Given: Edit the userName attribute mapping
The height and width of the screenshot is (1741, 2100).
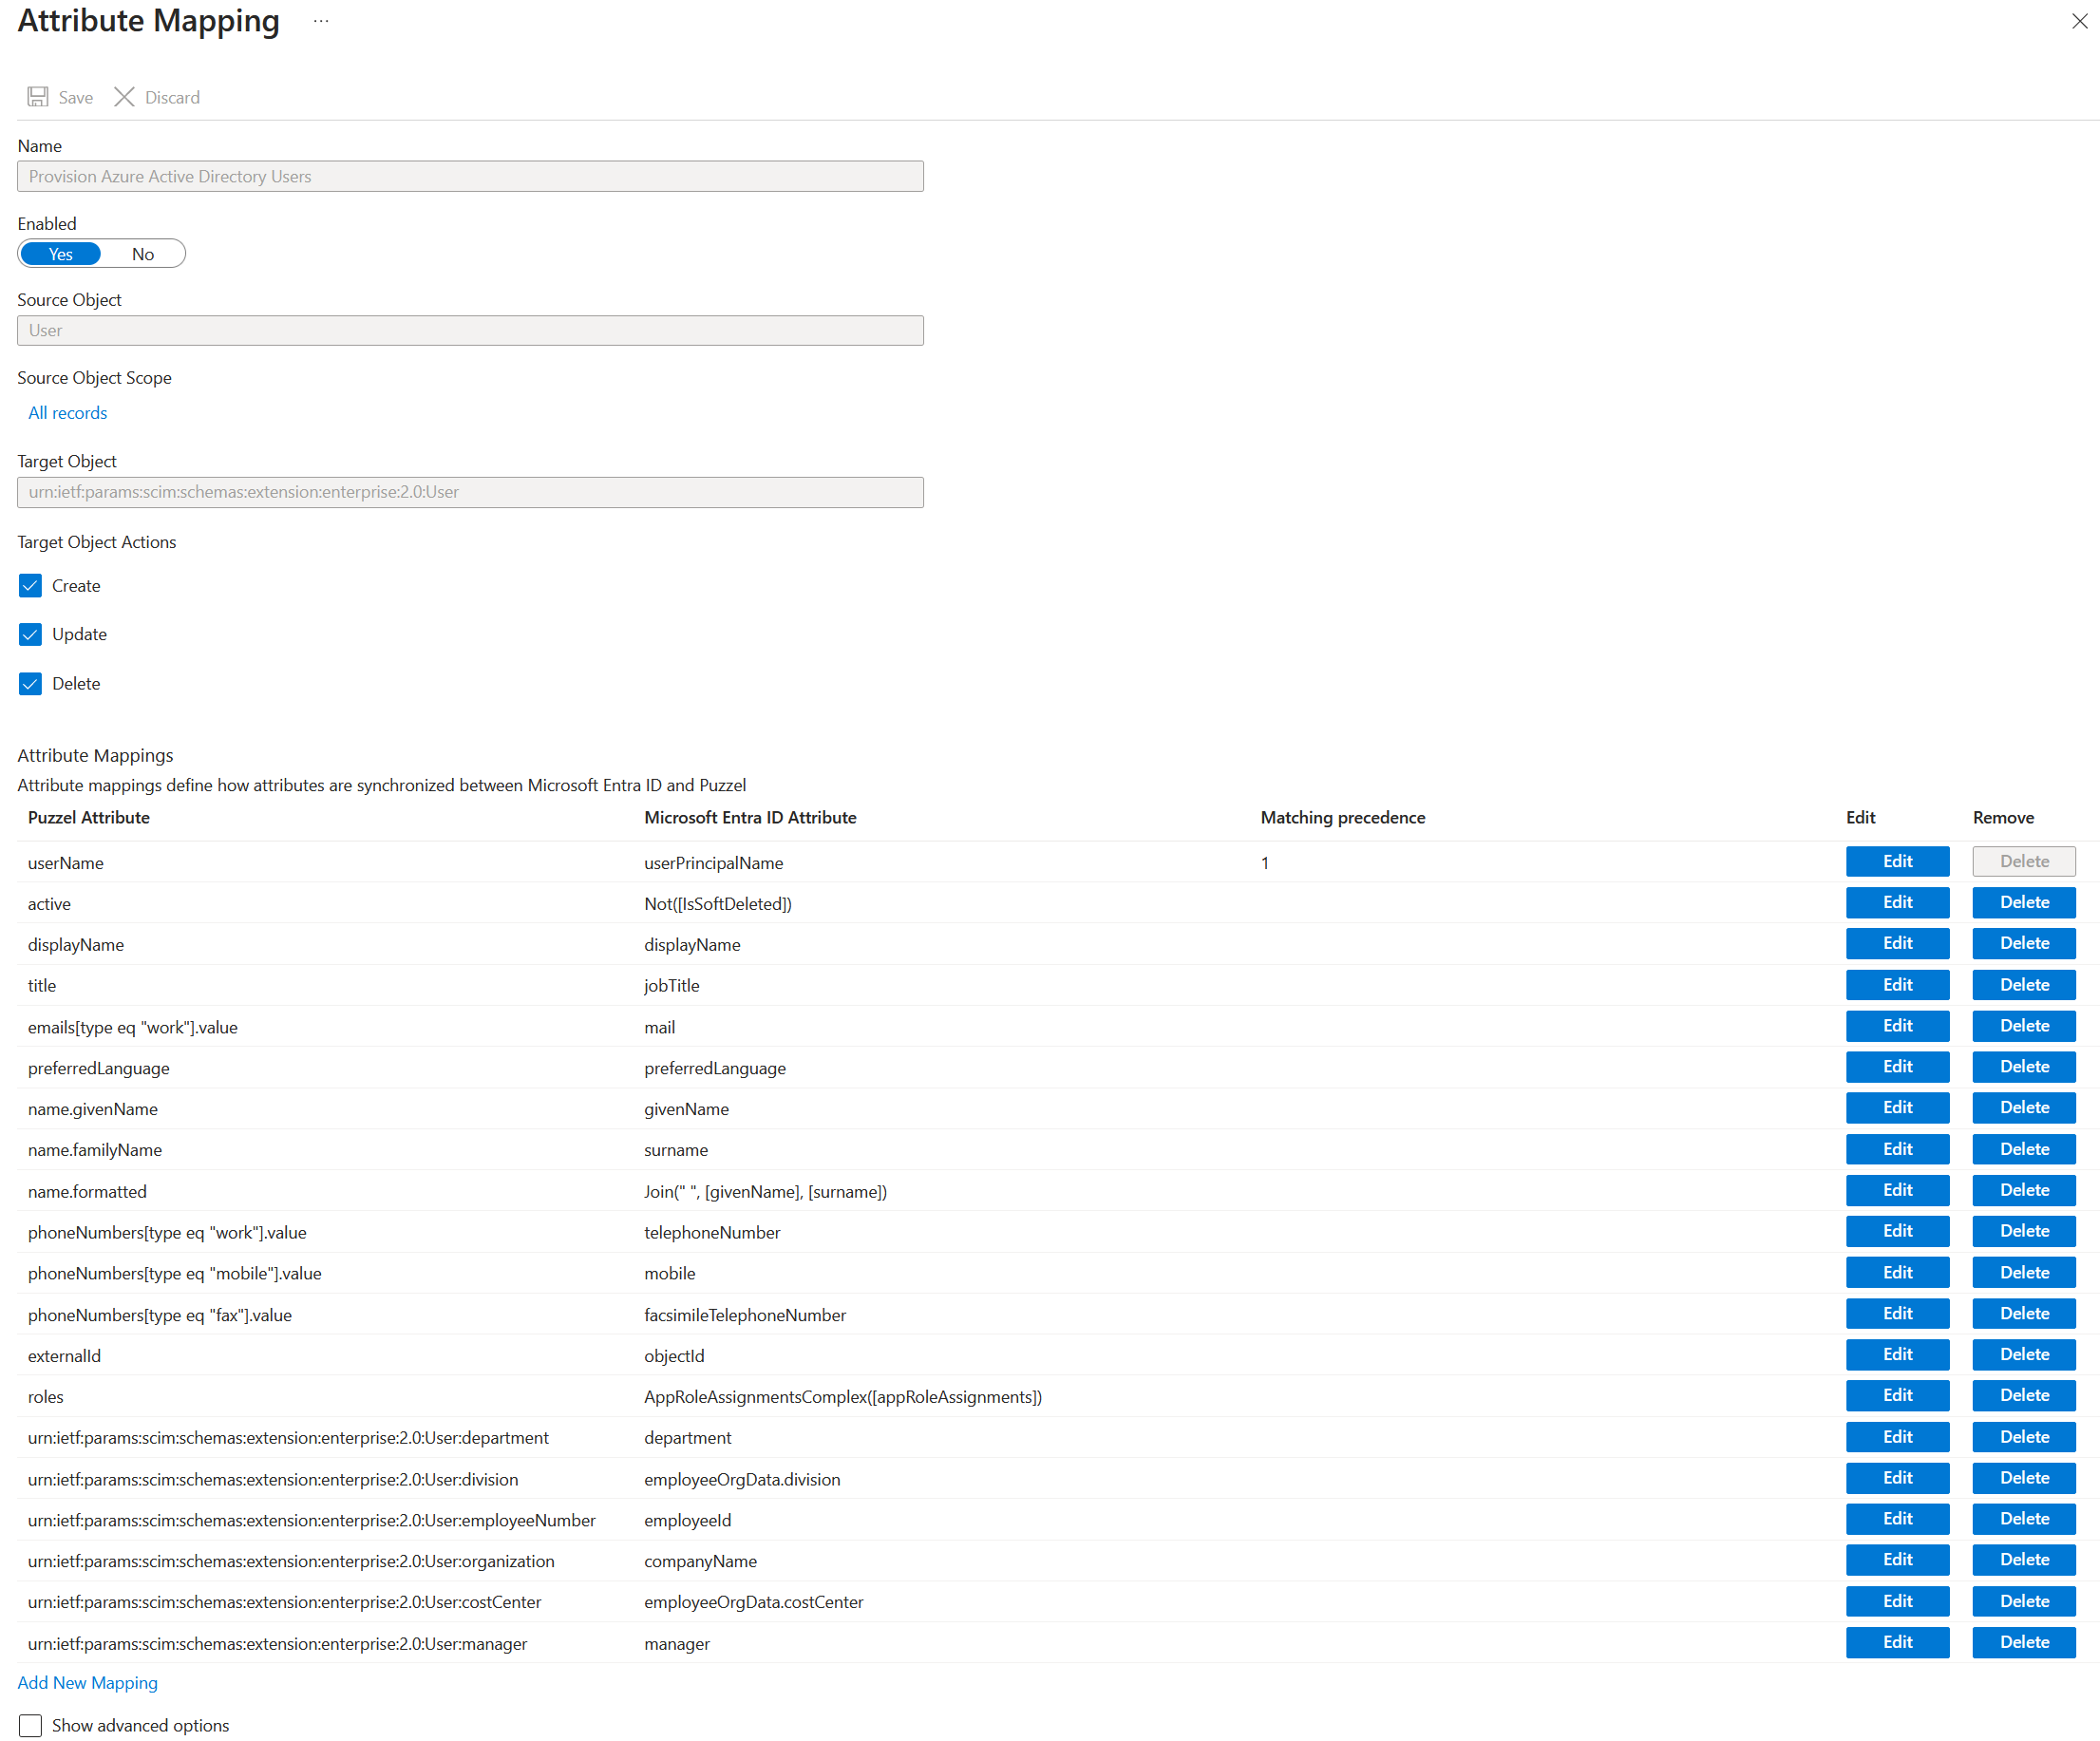Looking at the screenshot, I should pos(1896,861).
